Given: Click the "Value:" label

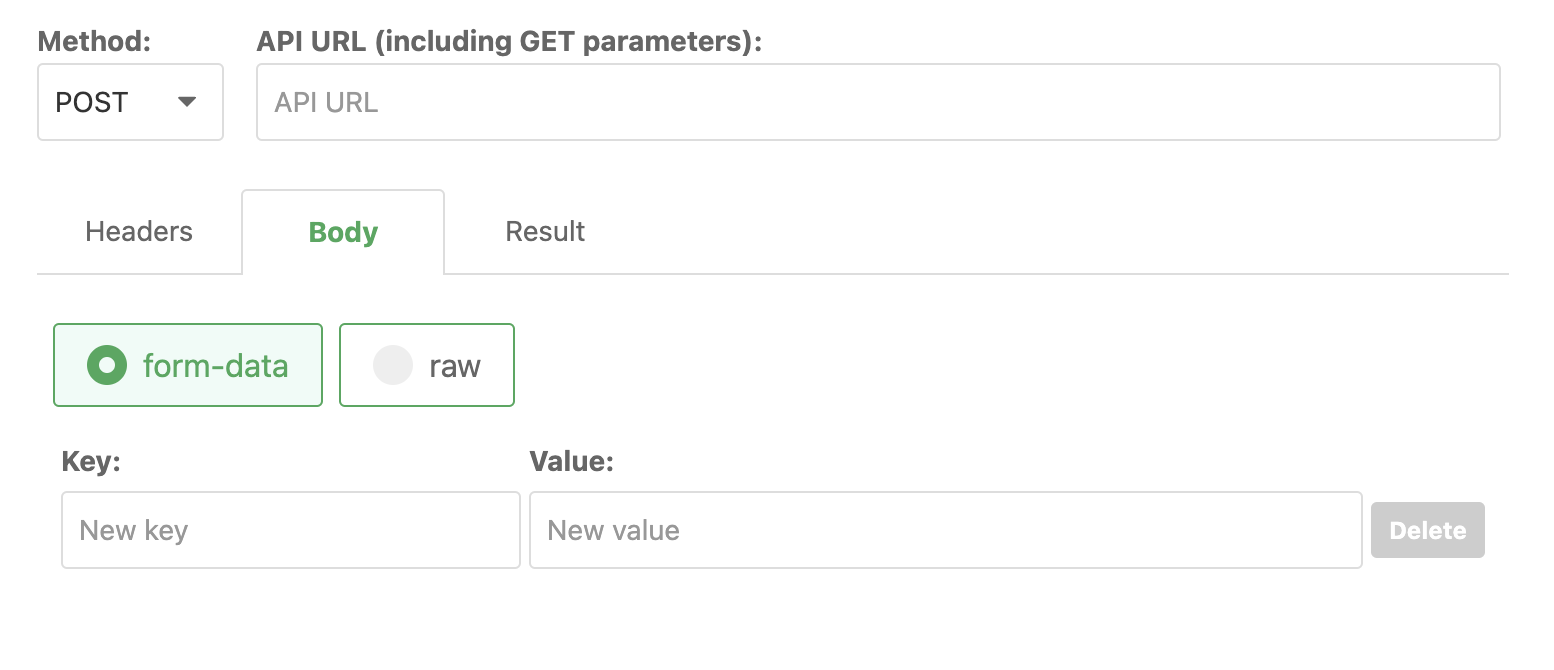Looking at the screenshot, I should (571, 461).
